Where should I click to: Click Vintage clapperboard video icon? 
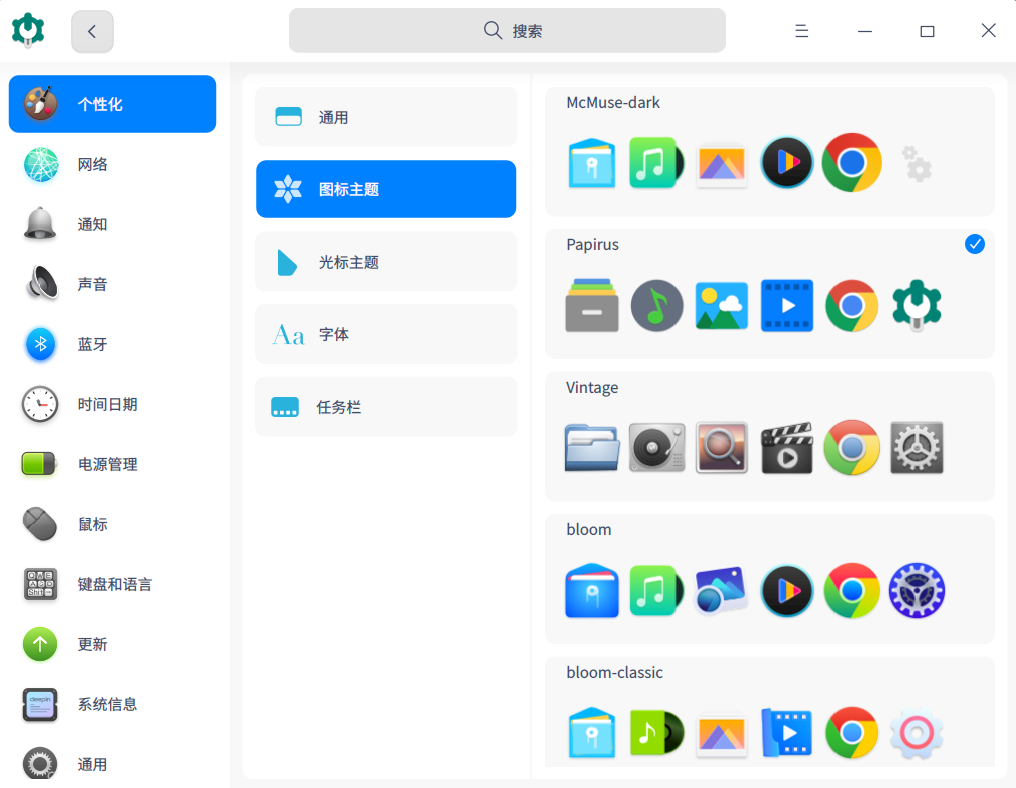point(787,448)
